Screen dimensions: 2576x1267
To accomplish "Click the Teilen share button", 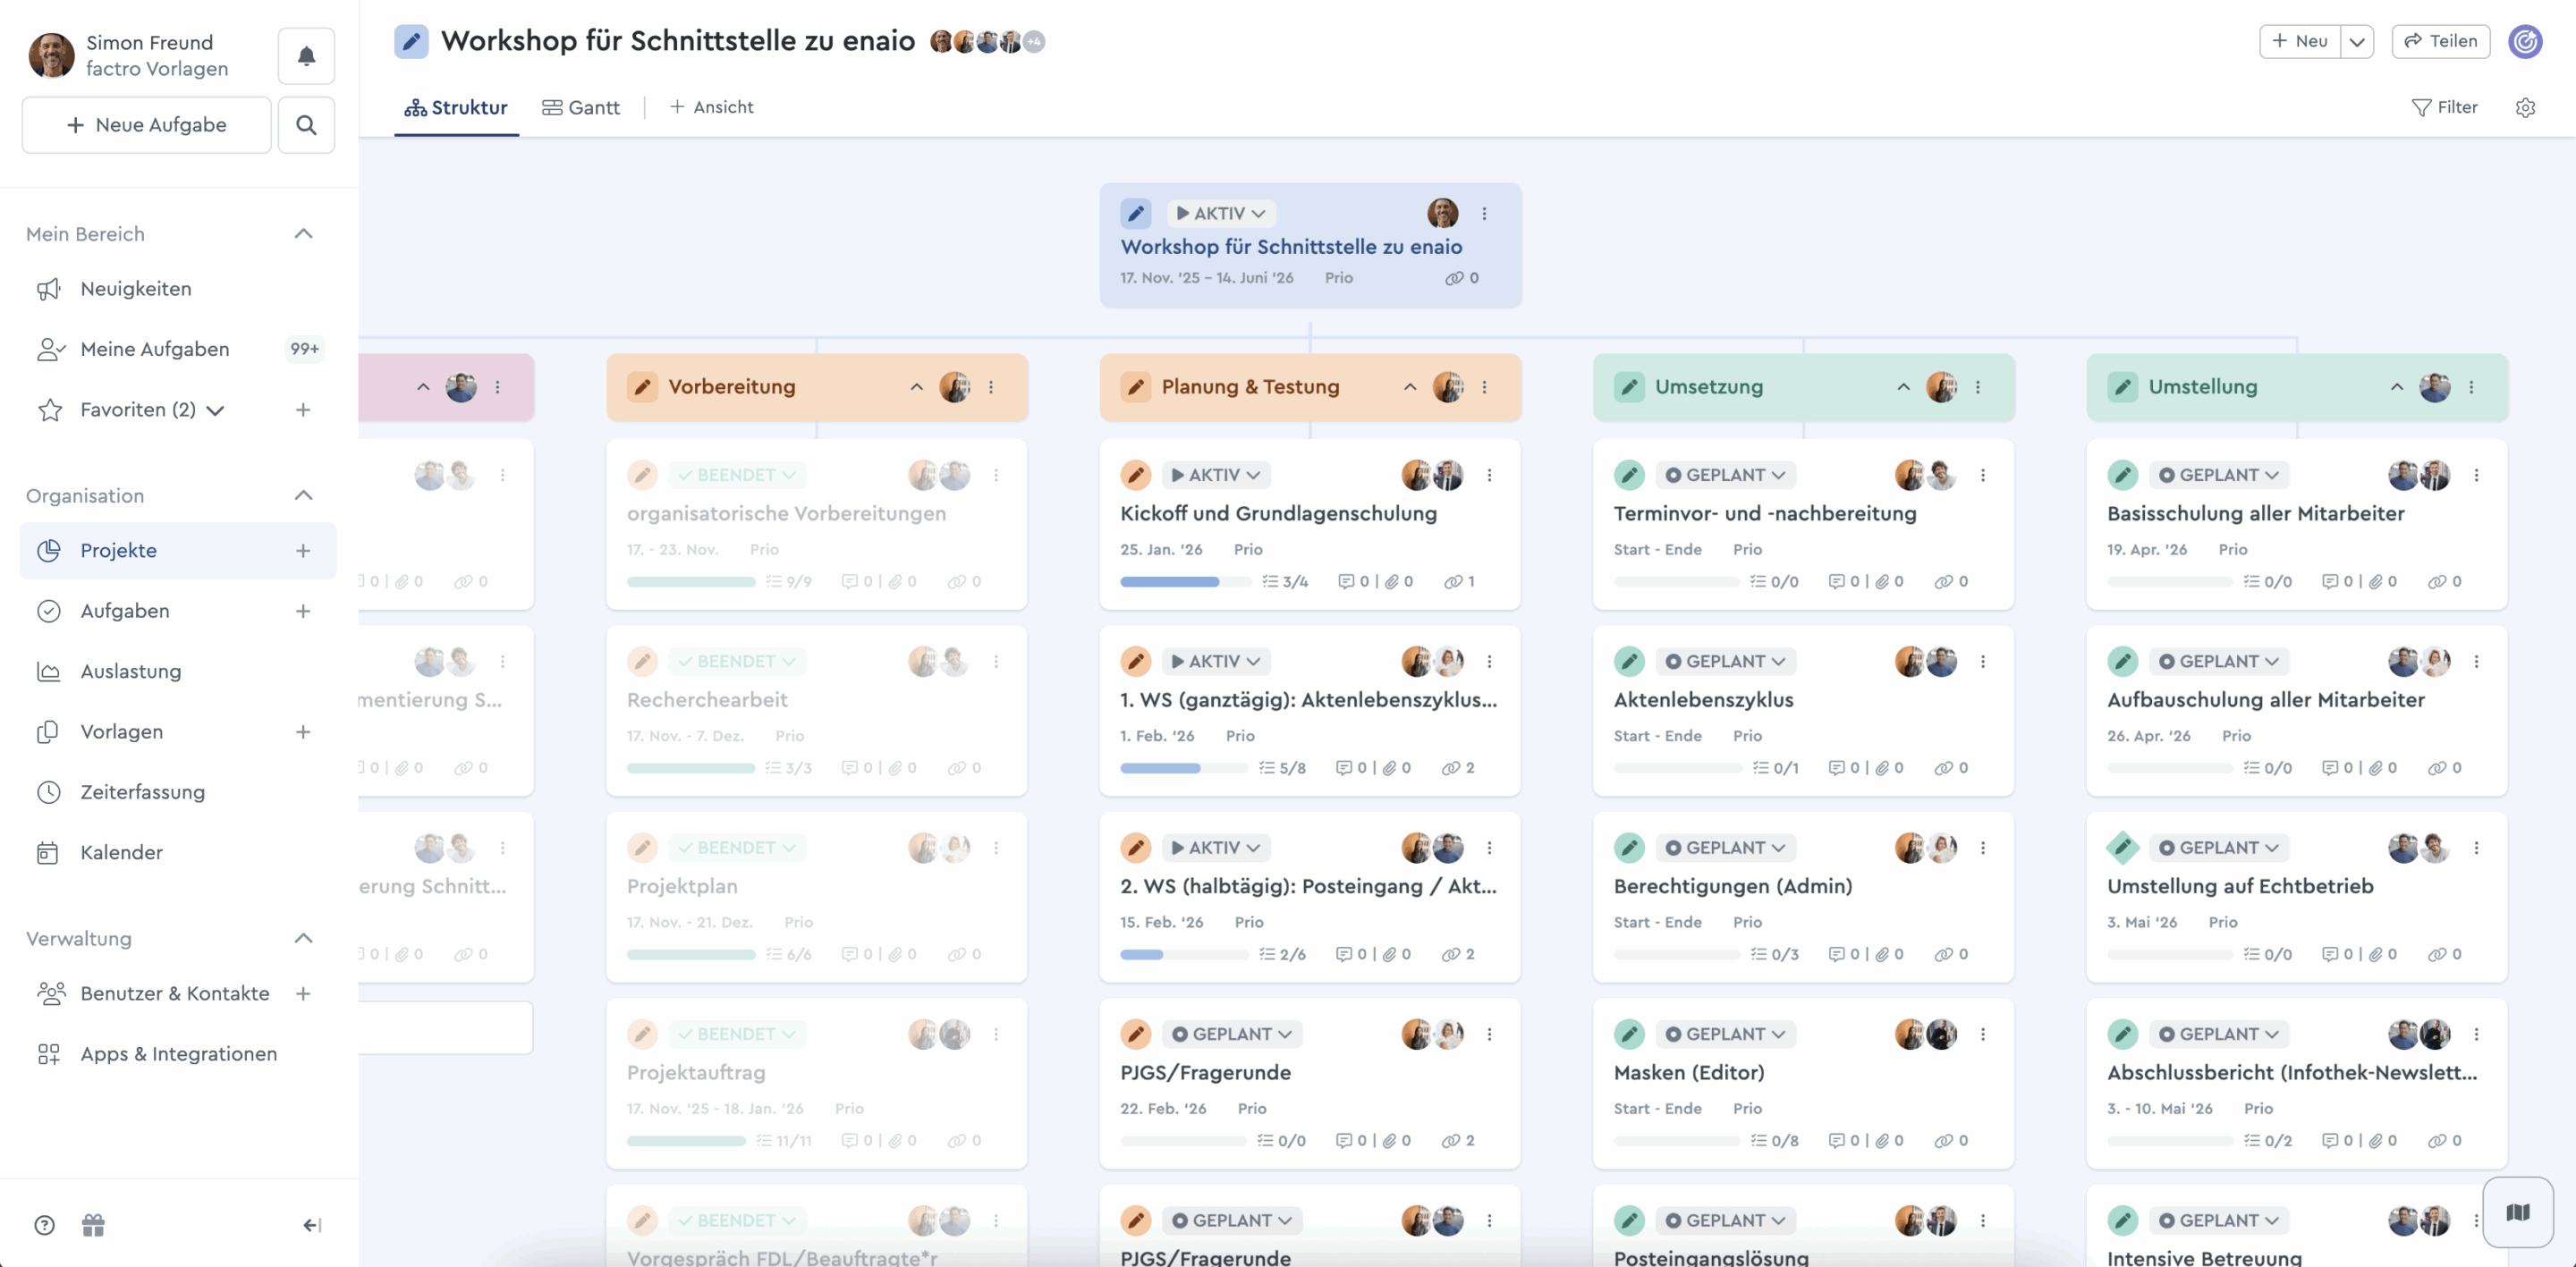I will click(2440, 41).
